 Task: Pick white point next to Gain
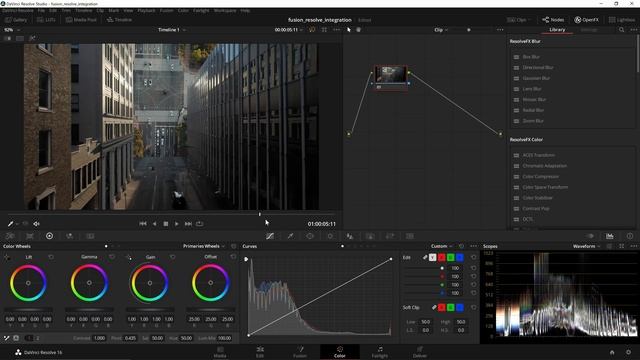tap(129, 257)
